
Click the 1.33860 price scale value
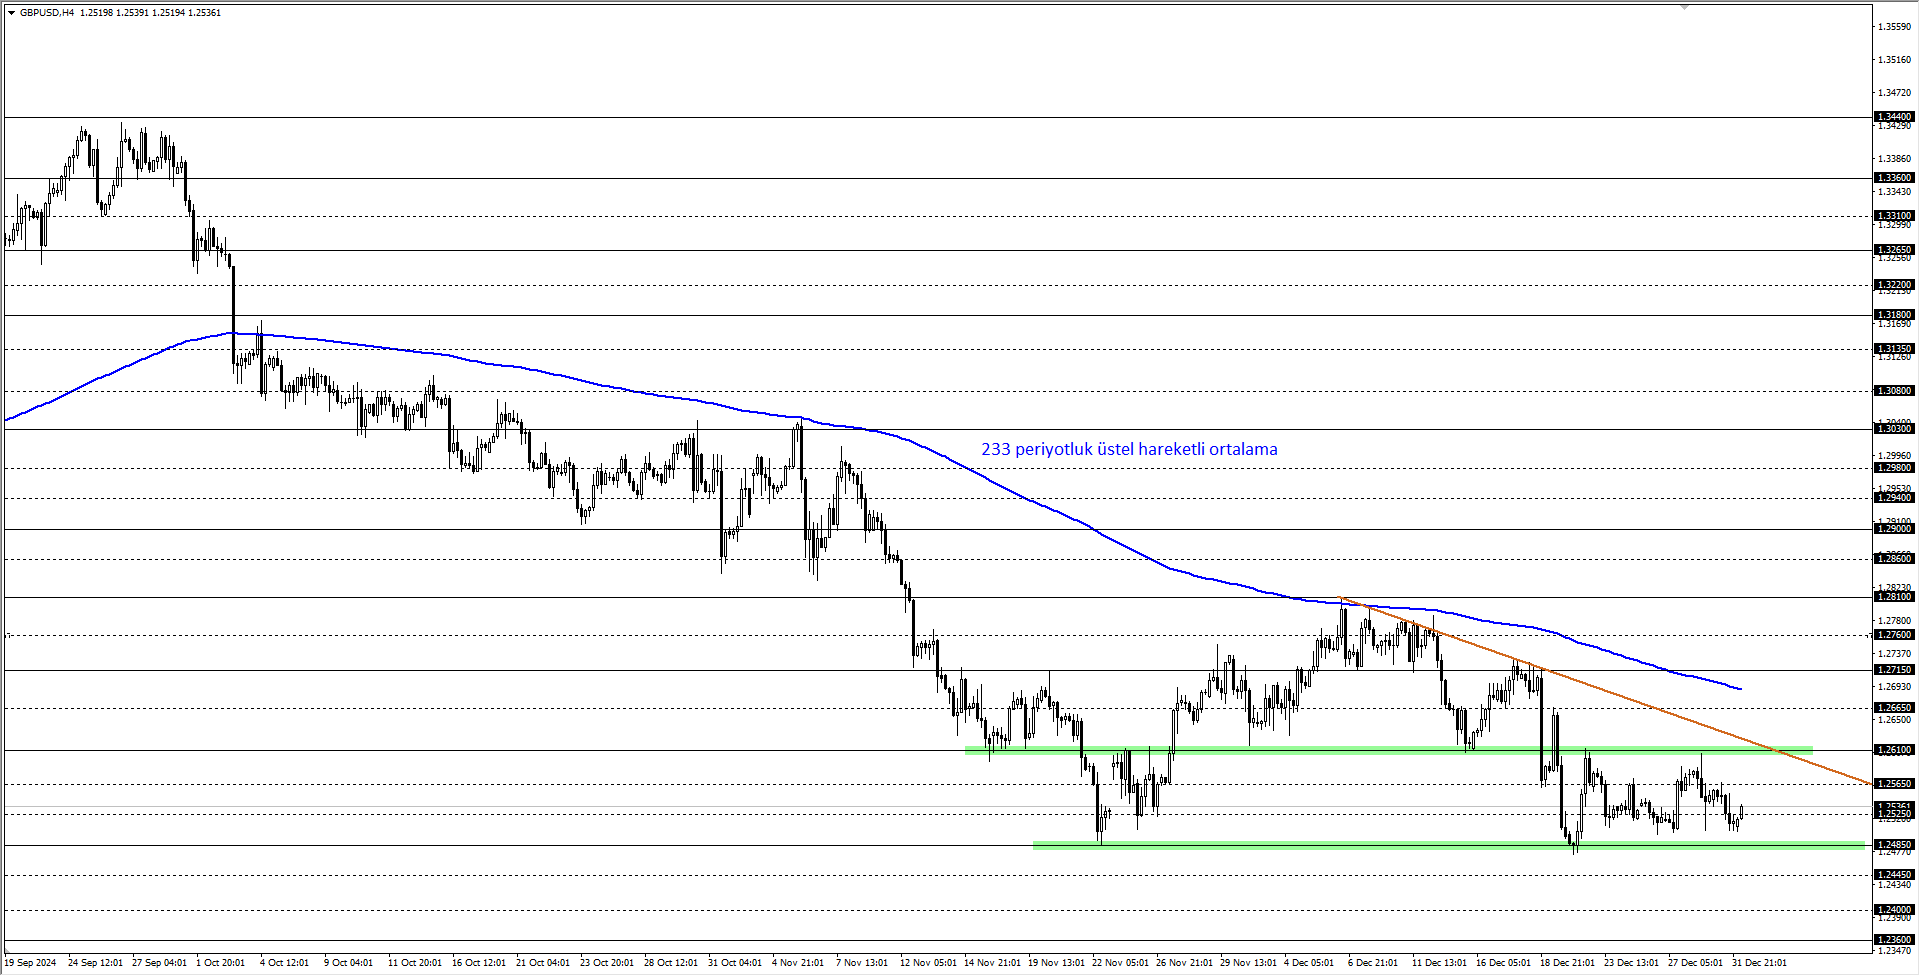[x=1896, y=159]
